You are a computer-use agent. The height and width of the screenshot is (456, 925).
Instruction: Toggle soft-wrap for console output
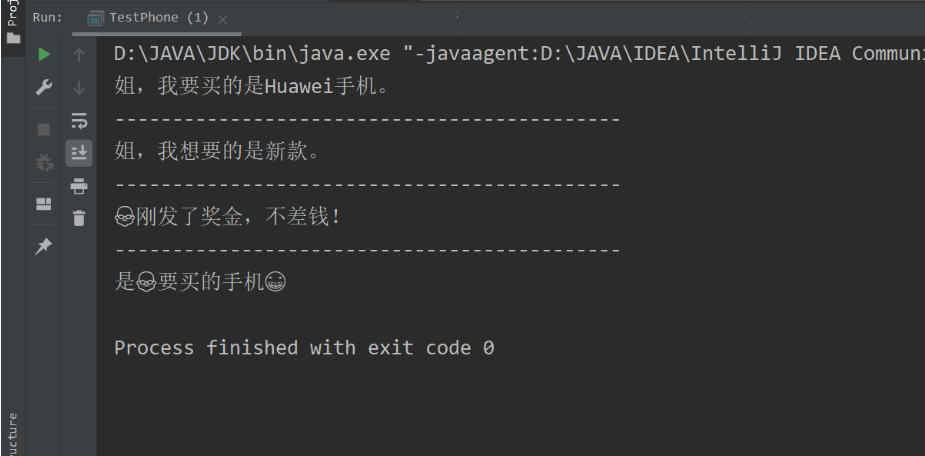[79, 121]
